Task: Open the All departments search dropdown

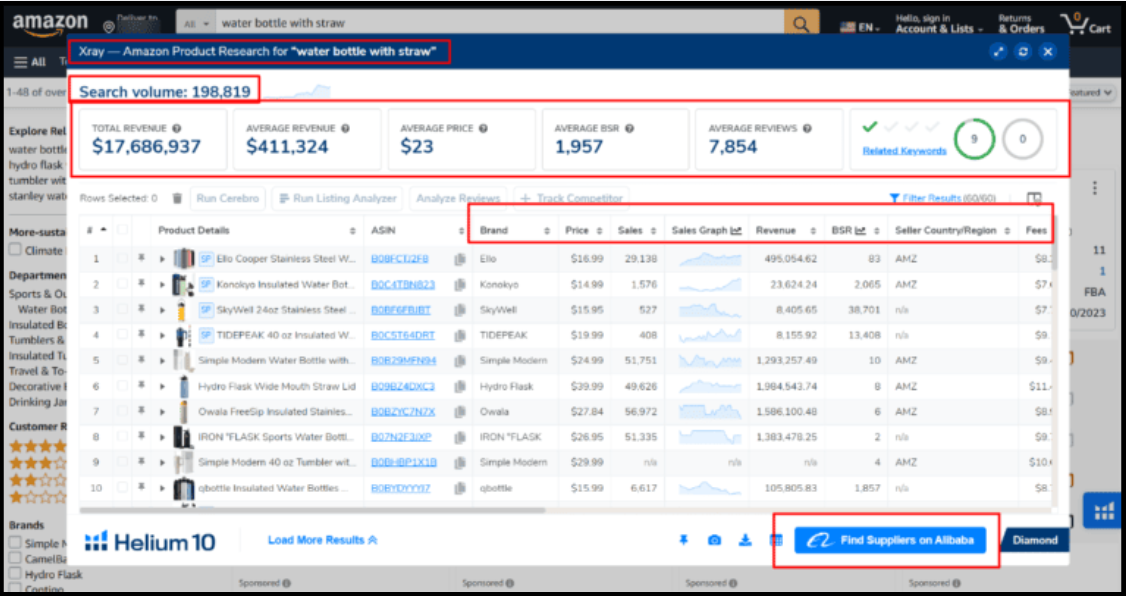Action: (196, 23)
